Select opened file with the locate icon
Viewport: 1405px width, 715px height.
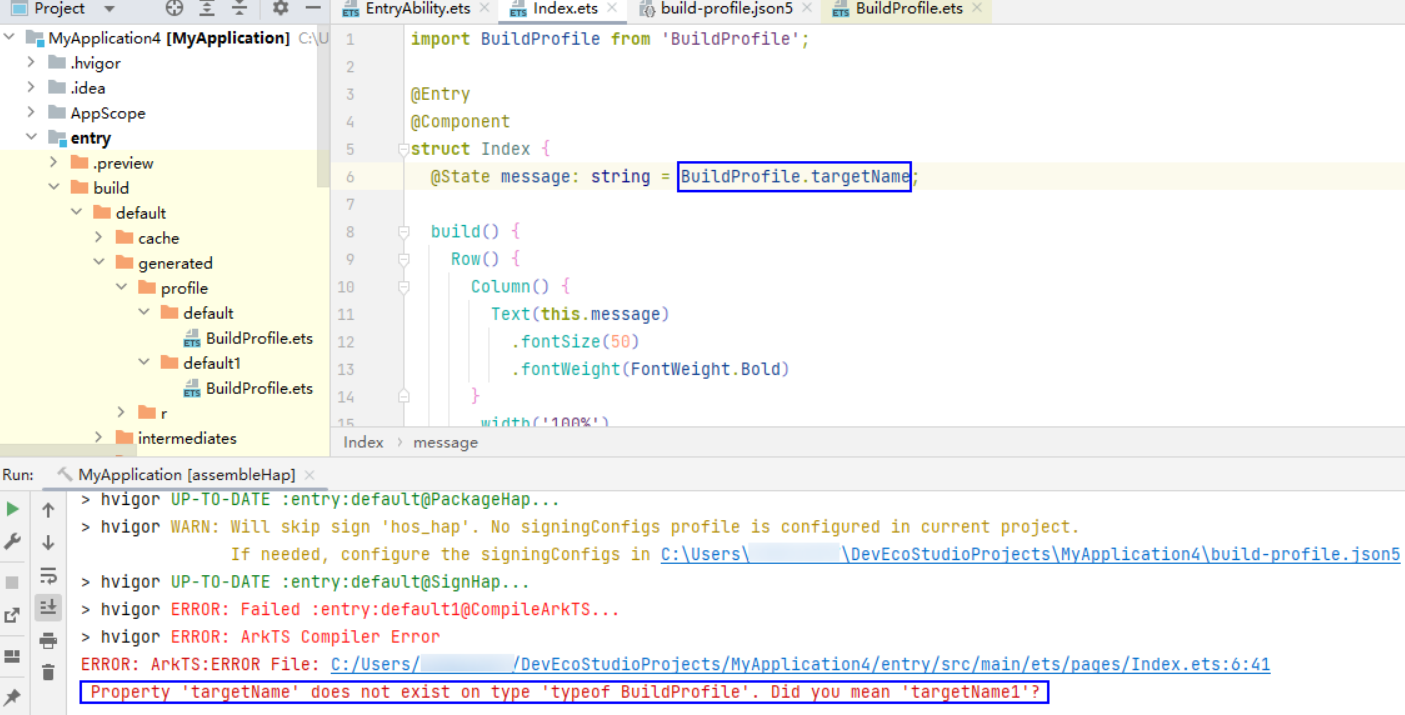(175, 9)
